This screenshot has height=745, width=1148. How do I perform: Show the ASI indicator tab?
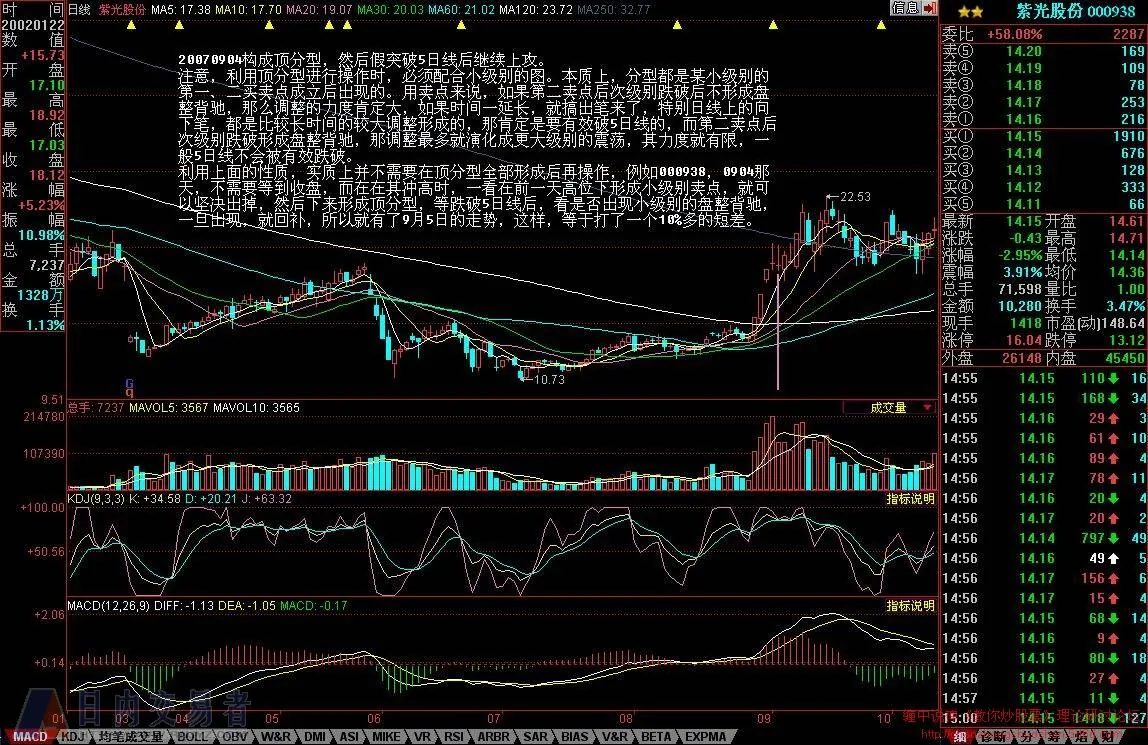350,736
